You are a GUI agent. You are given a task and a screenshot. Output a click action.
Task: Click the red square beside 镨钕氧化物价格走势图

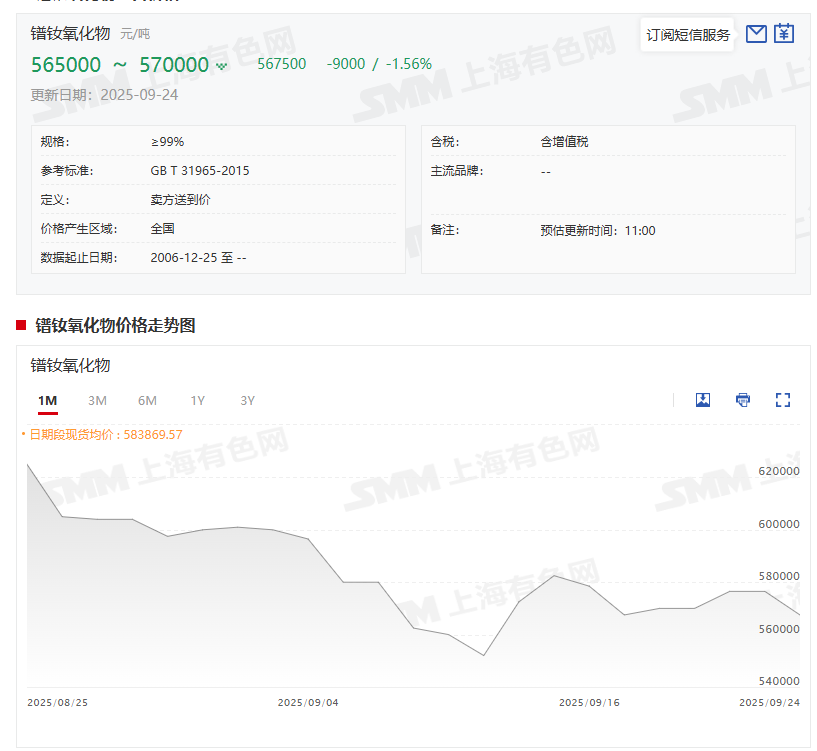click(21, 325)
